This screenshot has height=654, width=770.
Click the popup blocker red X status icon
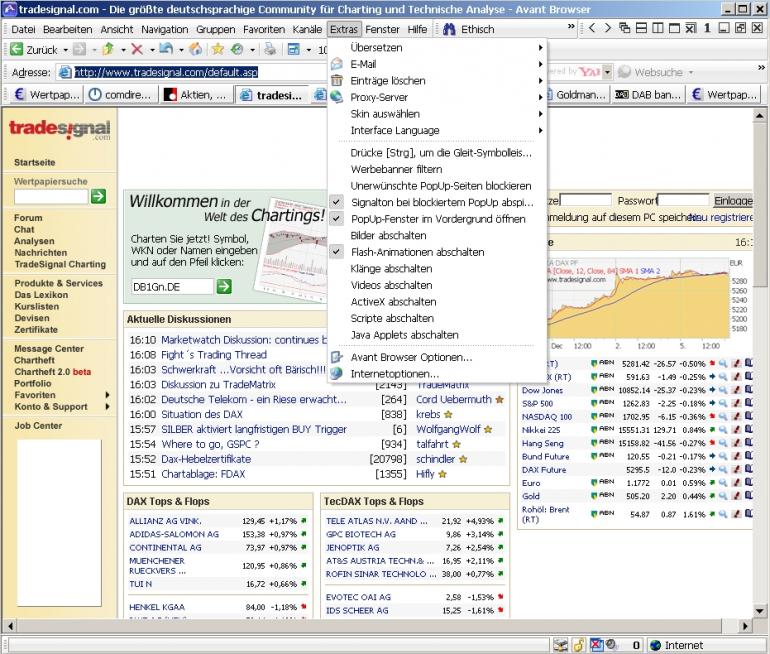[x=596, y=645]
